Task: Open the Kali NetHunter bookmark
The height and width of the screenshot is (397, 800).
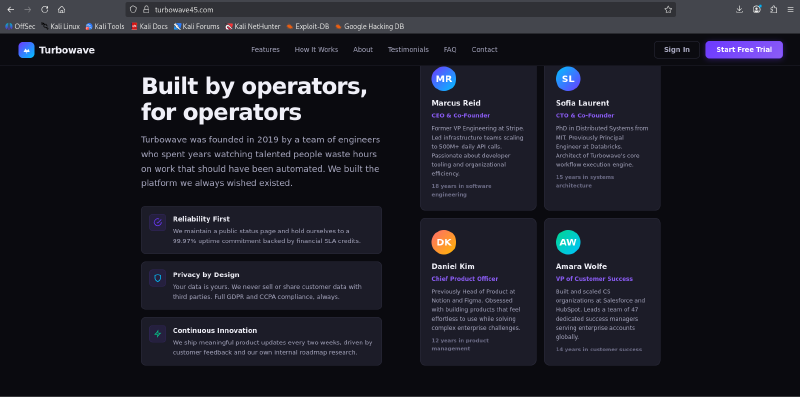Action: click(x=253, y=26)
